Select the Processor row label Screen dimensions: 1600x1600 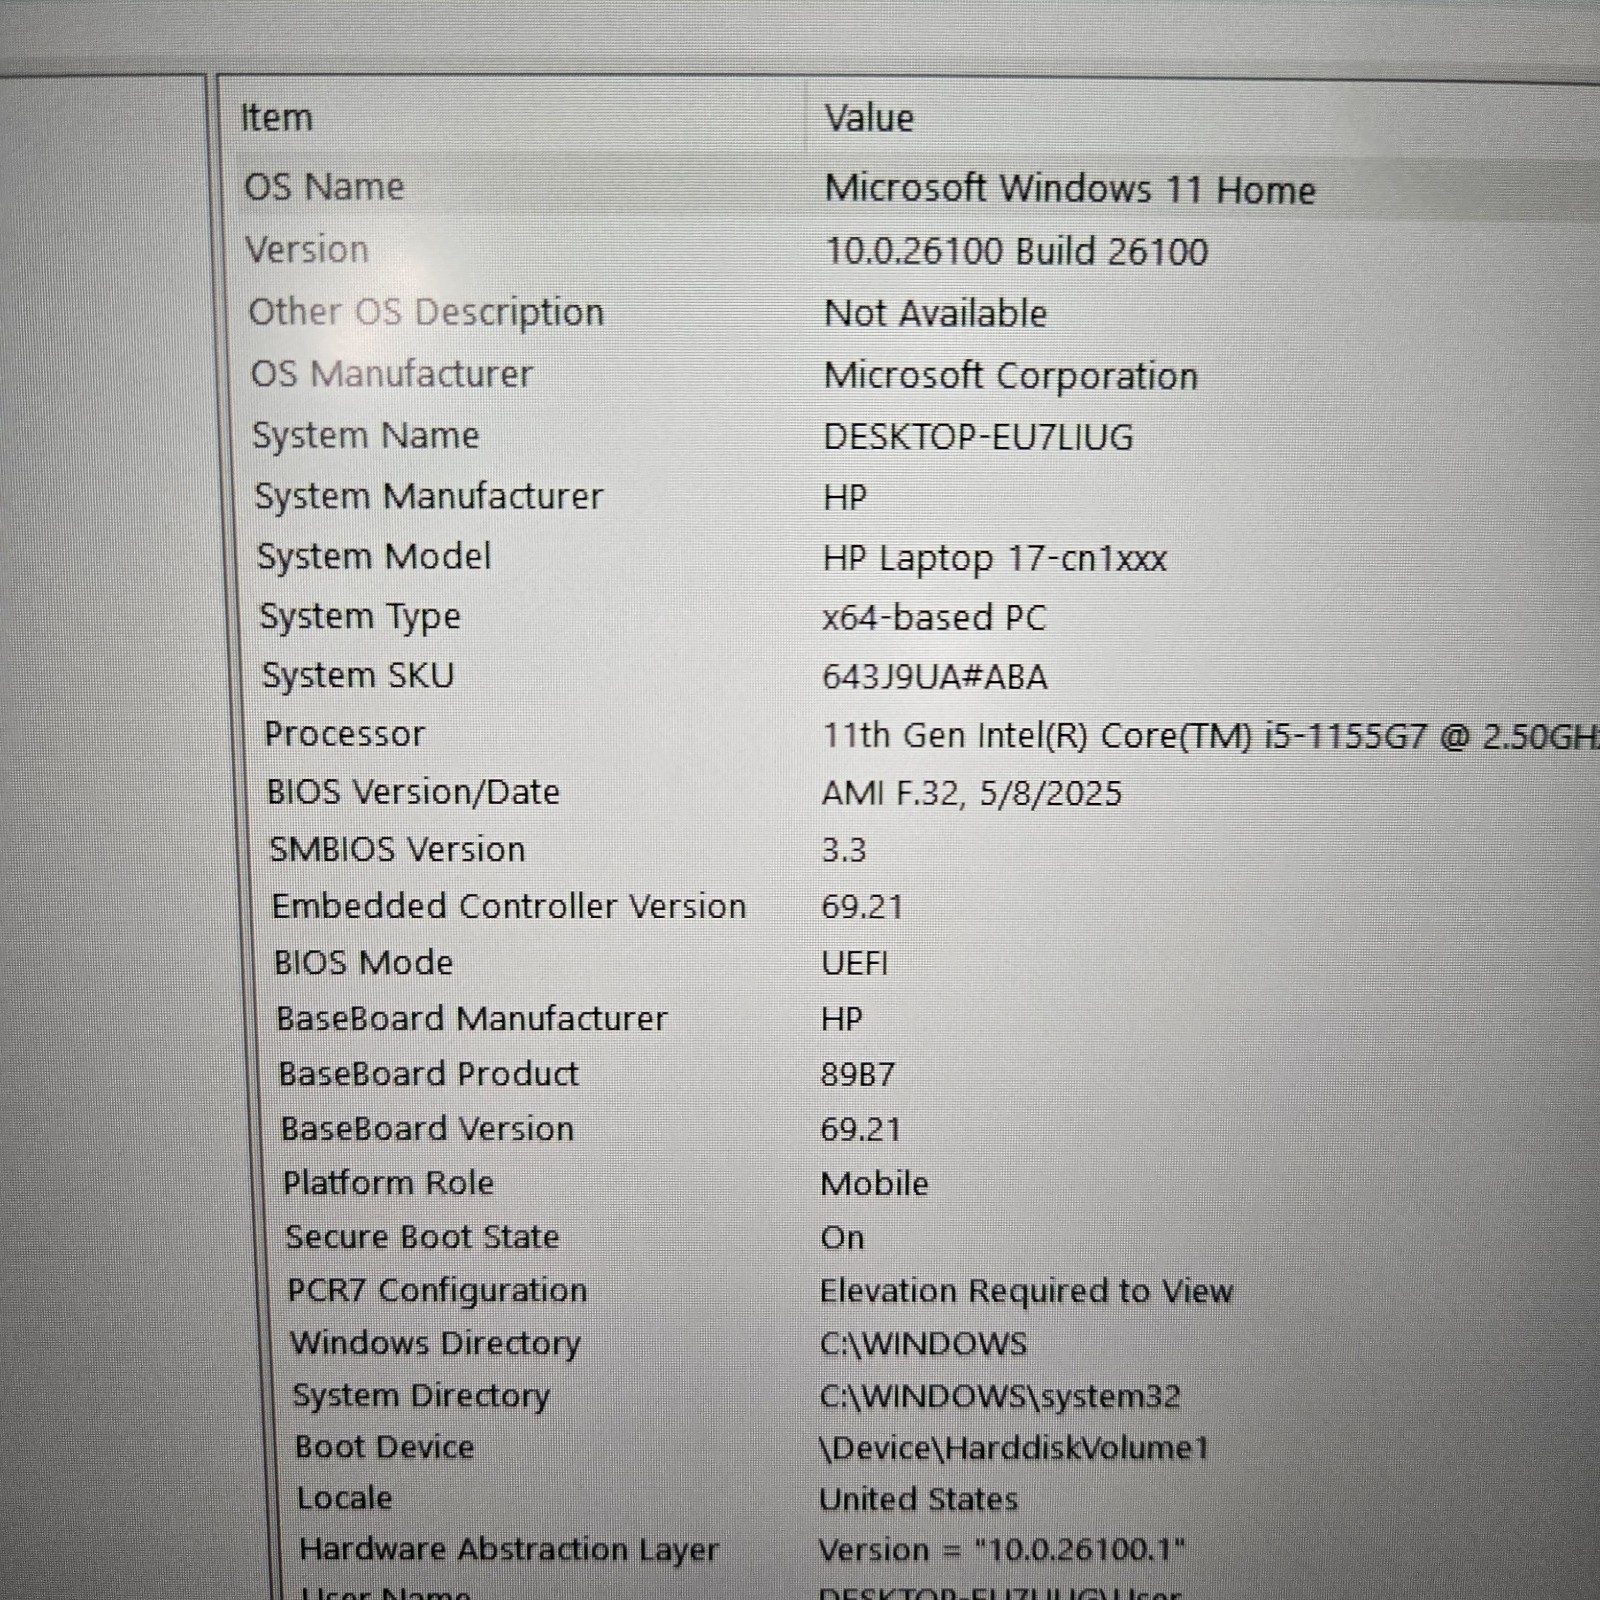[344, 734]
